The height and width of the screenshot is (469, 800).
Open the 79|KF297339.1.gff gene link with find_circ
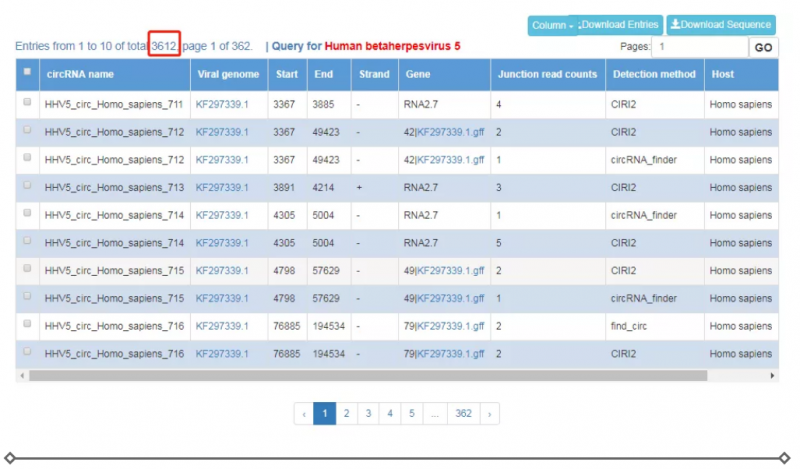(450, 326)
